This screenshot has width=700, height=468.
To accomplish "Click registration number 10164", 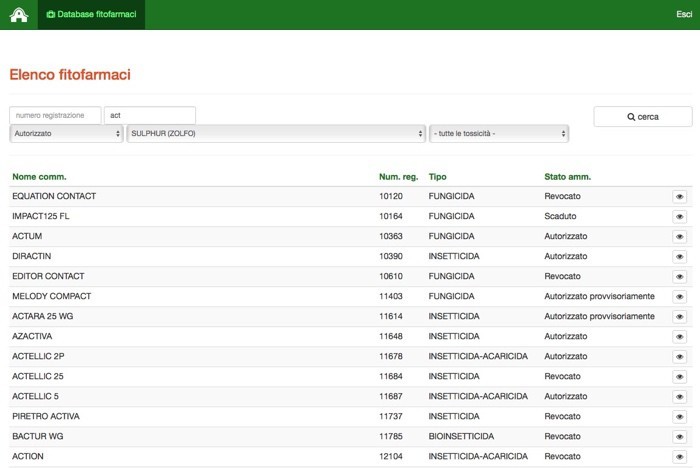I will (391, 216).
